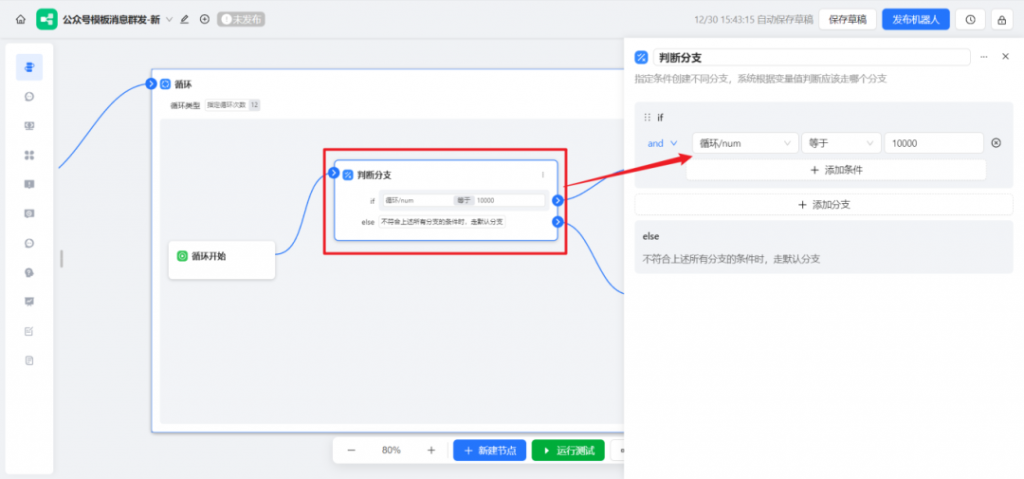
Task: Click the drag handle beside if
Action: 647,118
